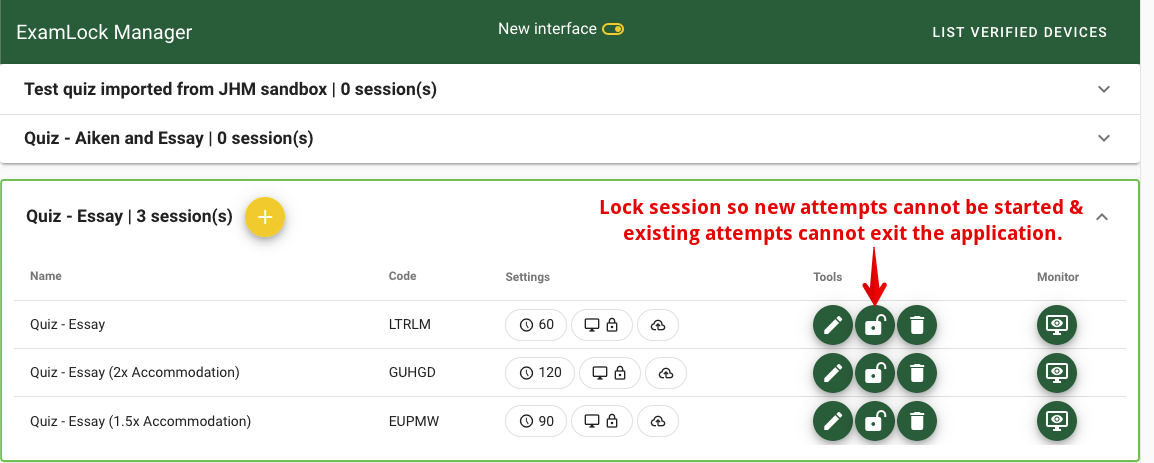This screenshot has width=1154, height=463.
Task: Lock the LTRLM session with padlock icon
Action: tap(874, 325)
